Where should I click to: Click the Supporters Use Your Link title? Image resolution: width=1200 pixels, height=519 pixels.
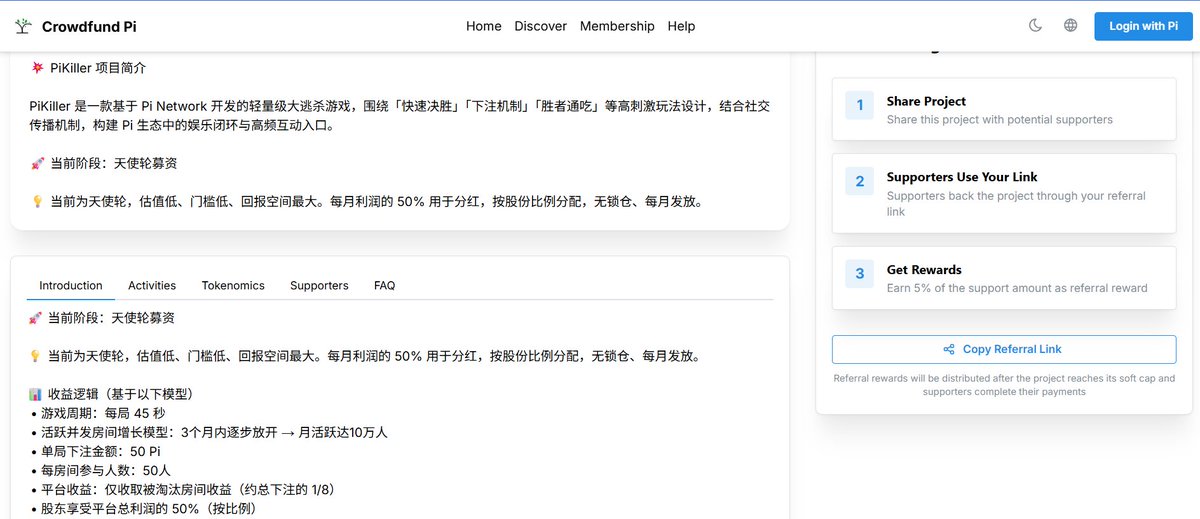pyautogui.click(x=962, y=177)
